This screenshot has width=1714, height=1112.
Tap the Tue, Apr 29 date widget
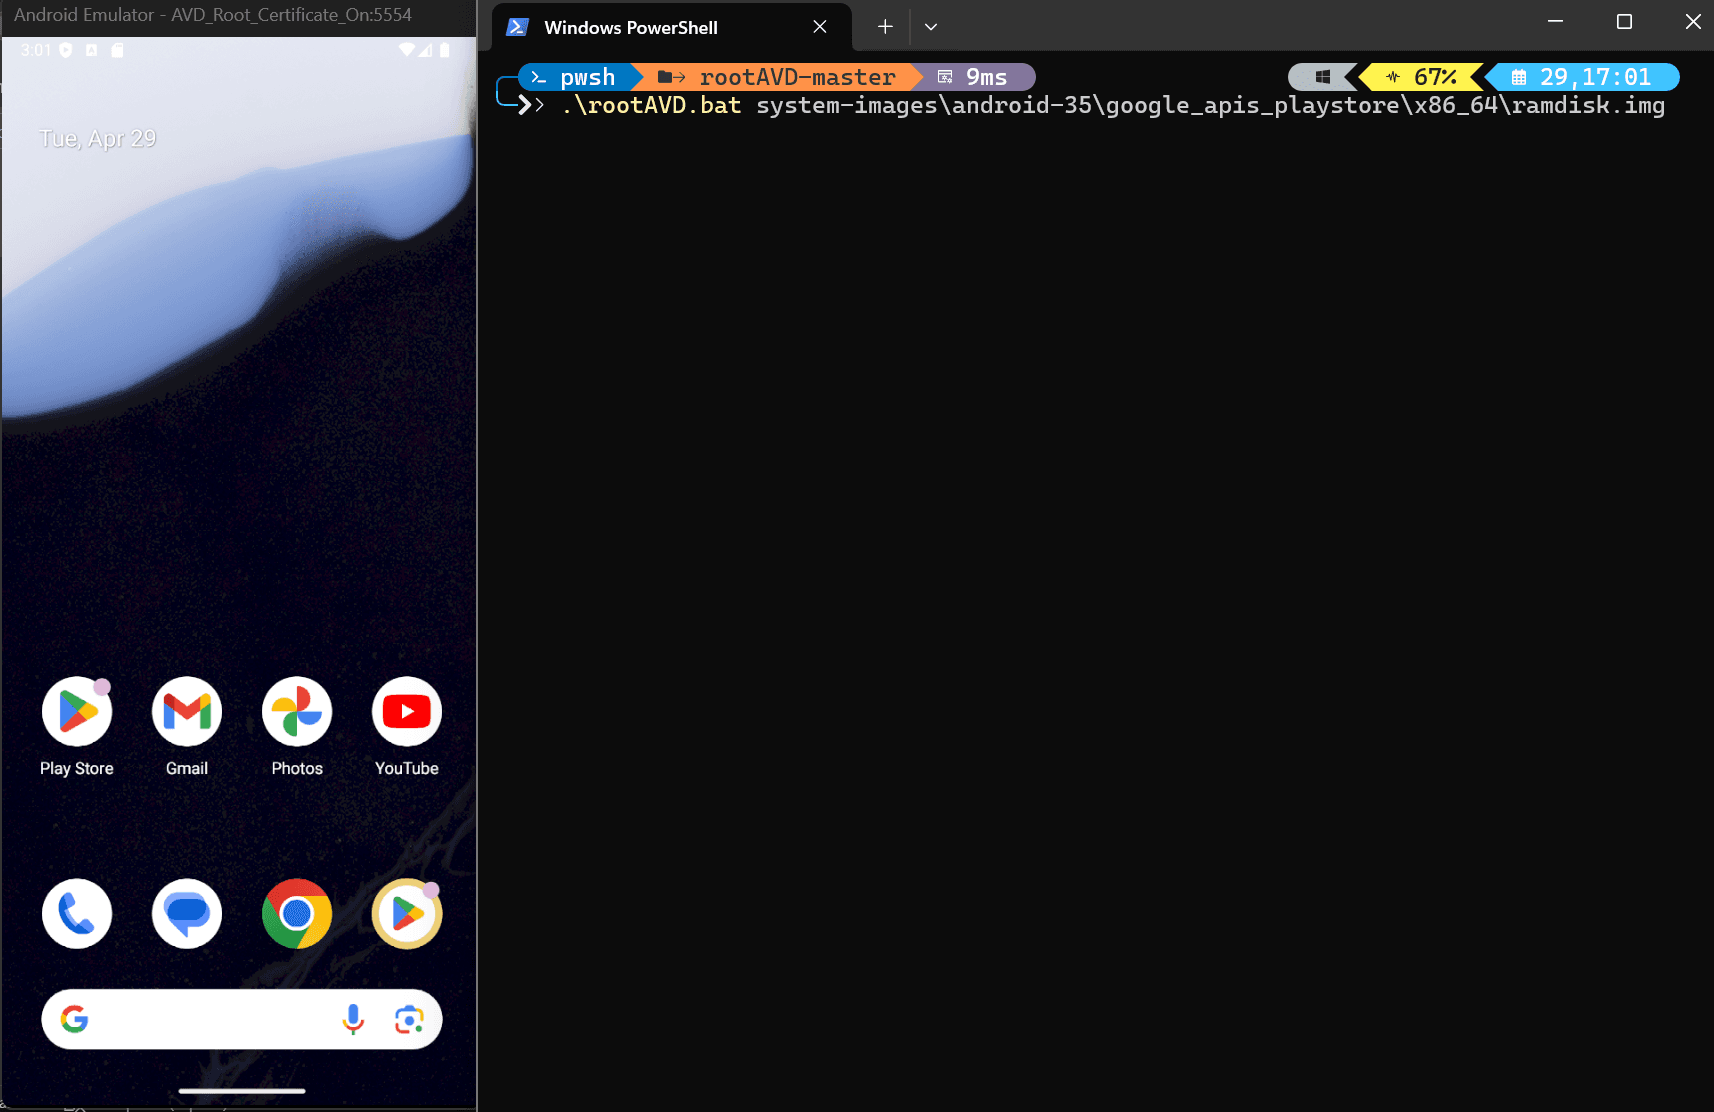tap(98, 139)
